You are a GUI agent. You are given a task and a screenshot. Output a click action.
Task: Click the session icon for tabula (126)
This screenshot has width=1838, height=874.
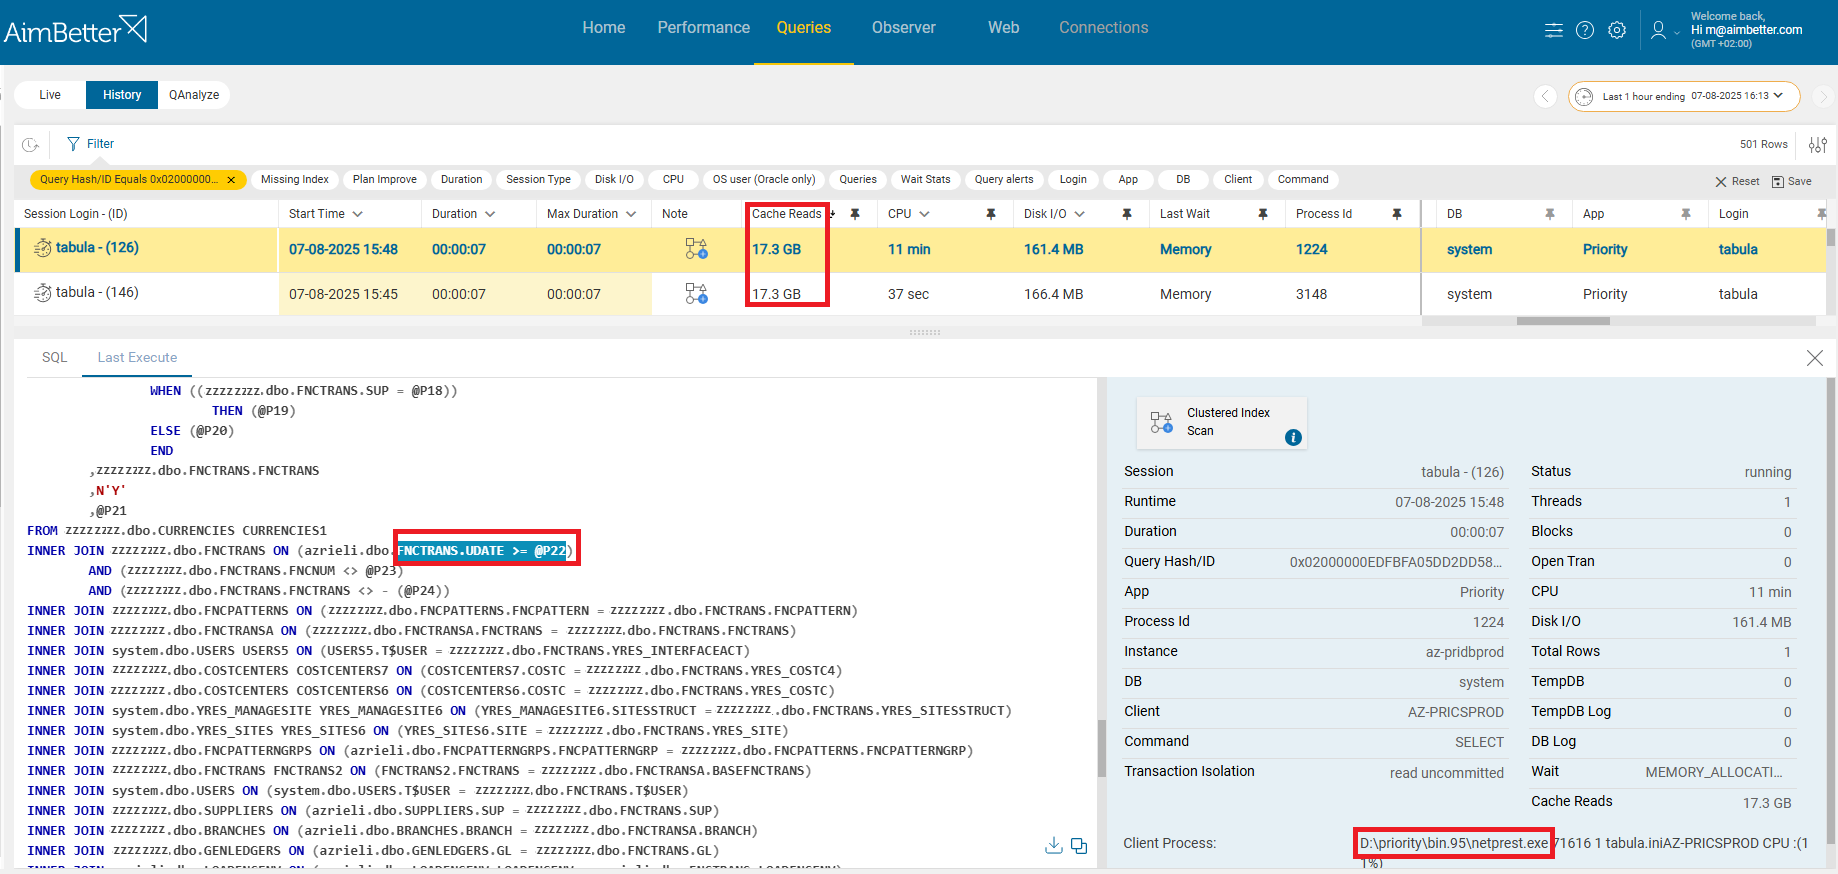click(x=43, y=248)
